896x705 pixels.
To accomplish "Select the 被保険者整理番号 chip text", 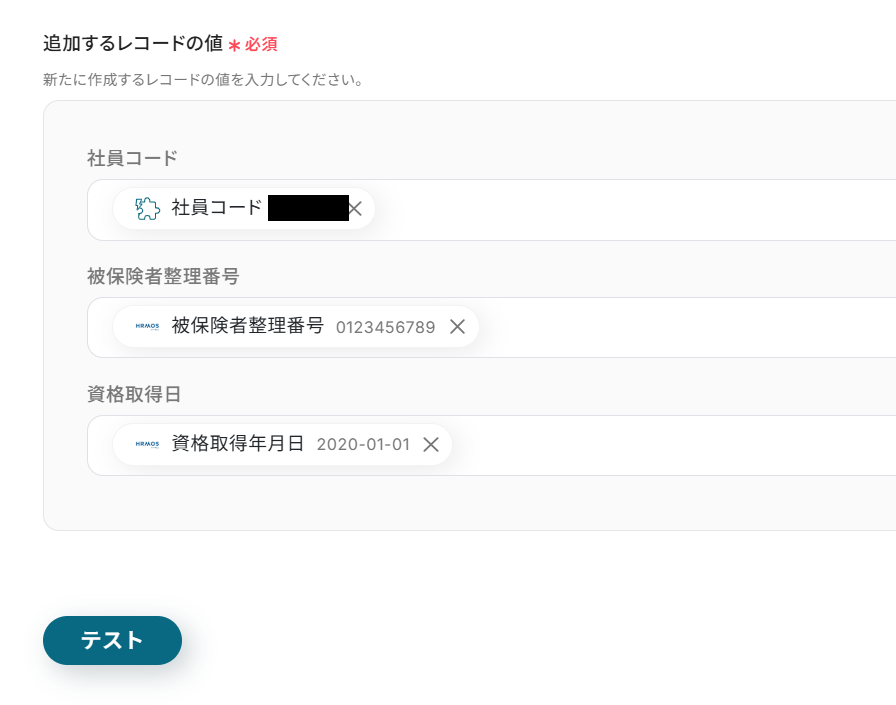I will 248,326.
